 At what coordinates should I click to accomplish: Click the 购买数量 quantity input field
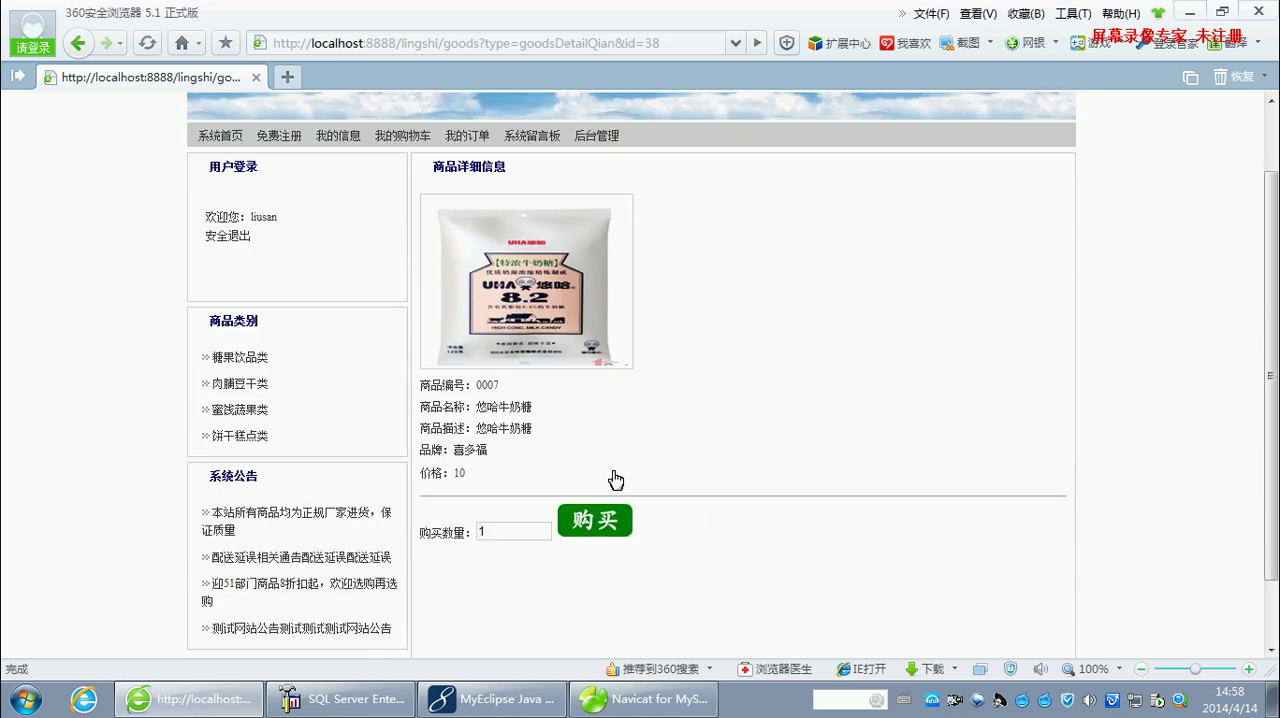click(x=514, y=532)
